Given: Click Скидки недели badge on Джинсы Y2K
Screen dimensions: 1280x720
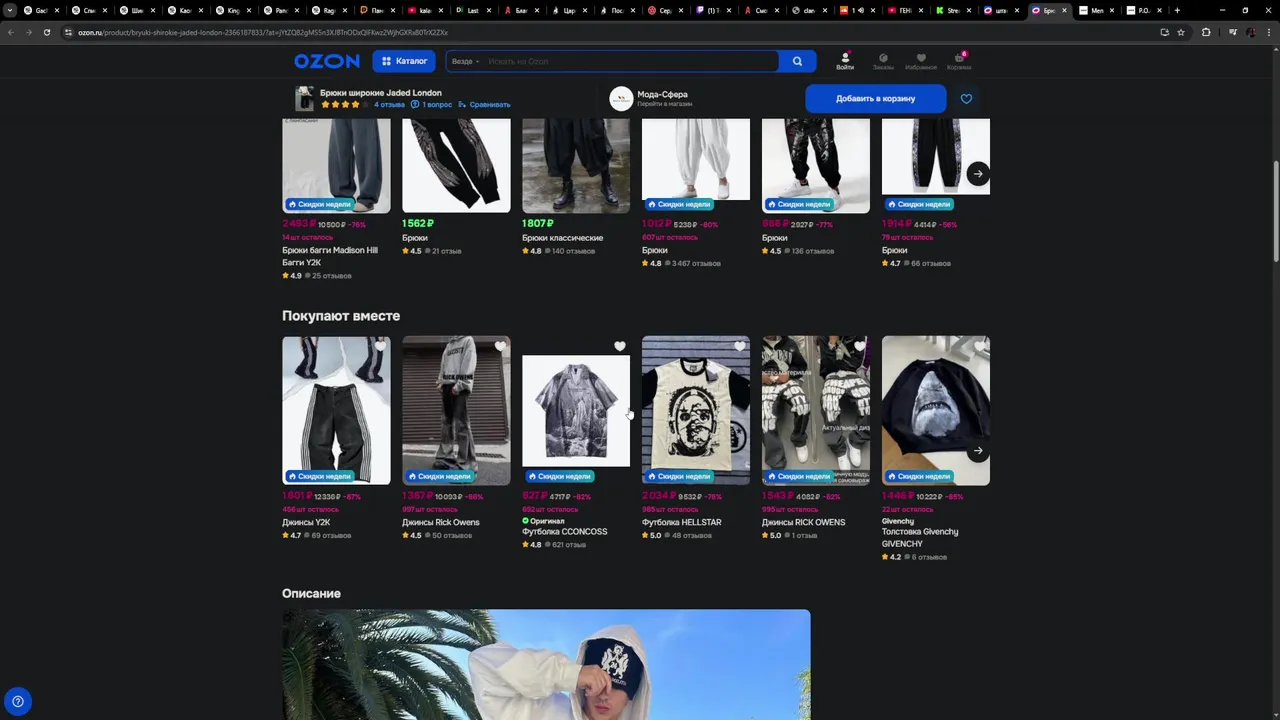Looking at the screenshot, I should [x=320, y=476].
